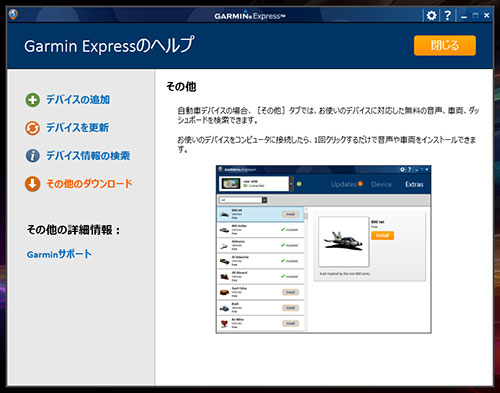
Task: Click the Garmin Expressのヘルプ title
Action: (x=109, y=45)
